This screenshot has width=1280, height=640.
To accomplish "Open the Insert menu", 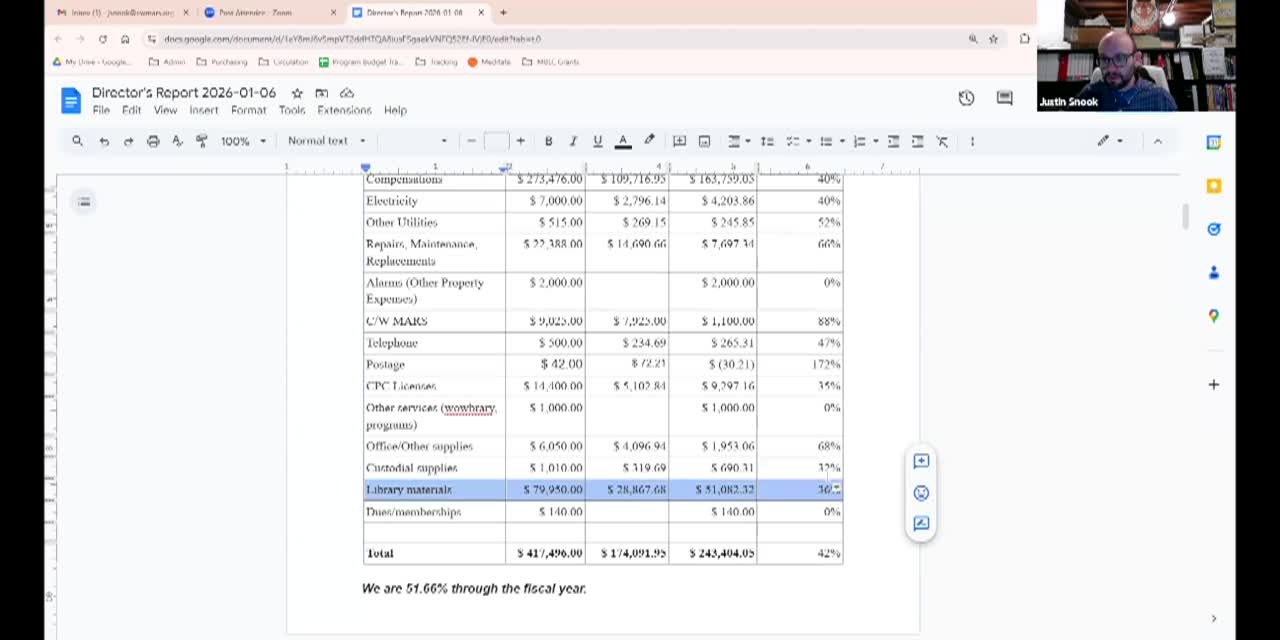I will pos(203,110).
